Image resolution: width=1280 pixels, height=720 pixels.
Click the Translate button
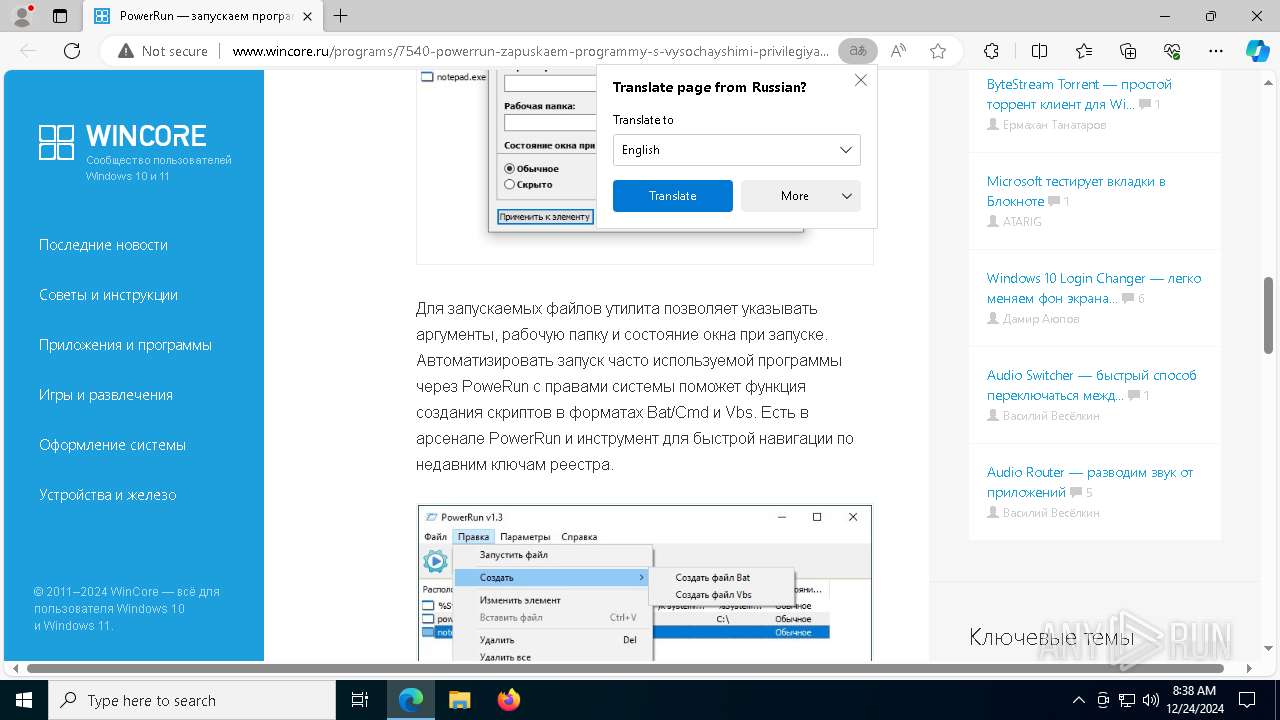pos(672,196)
